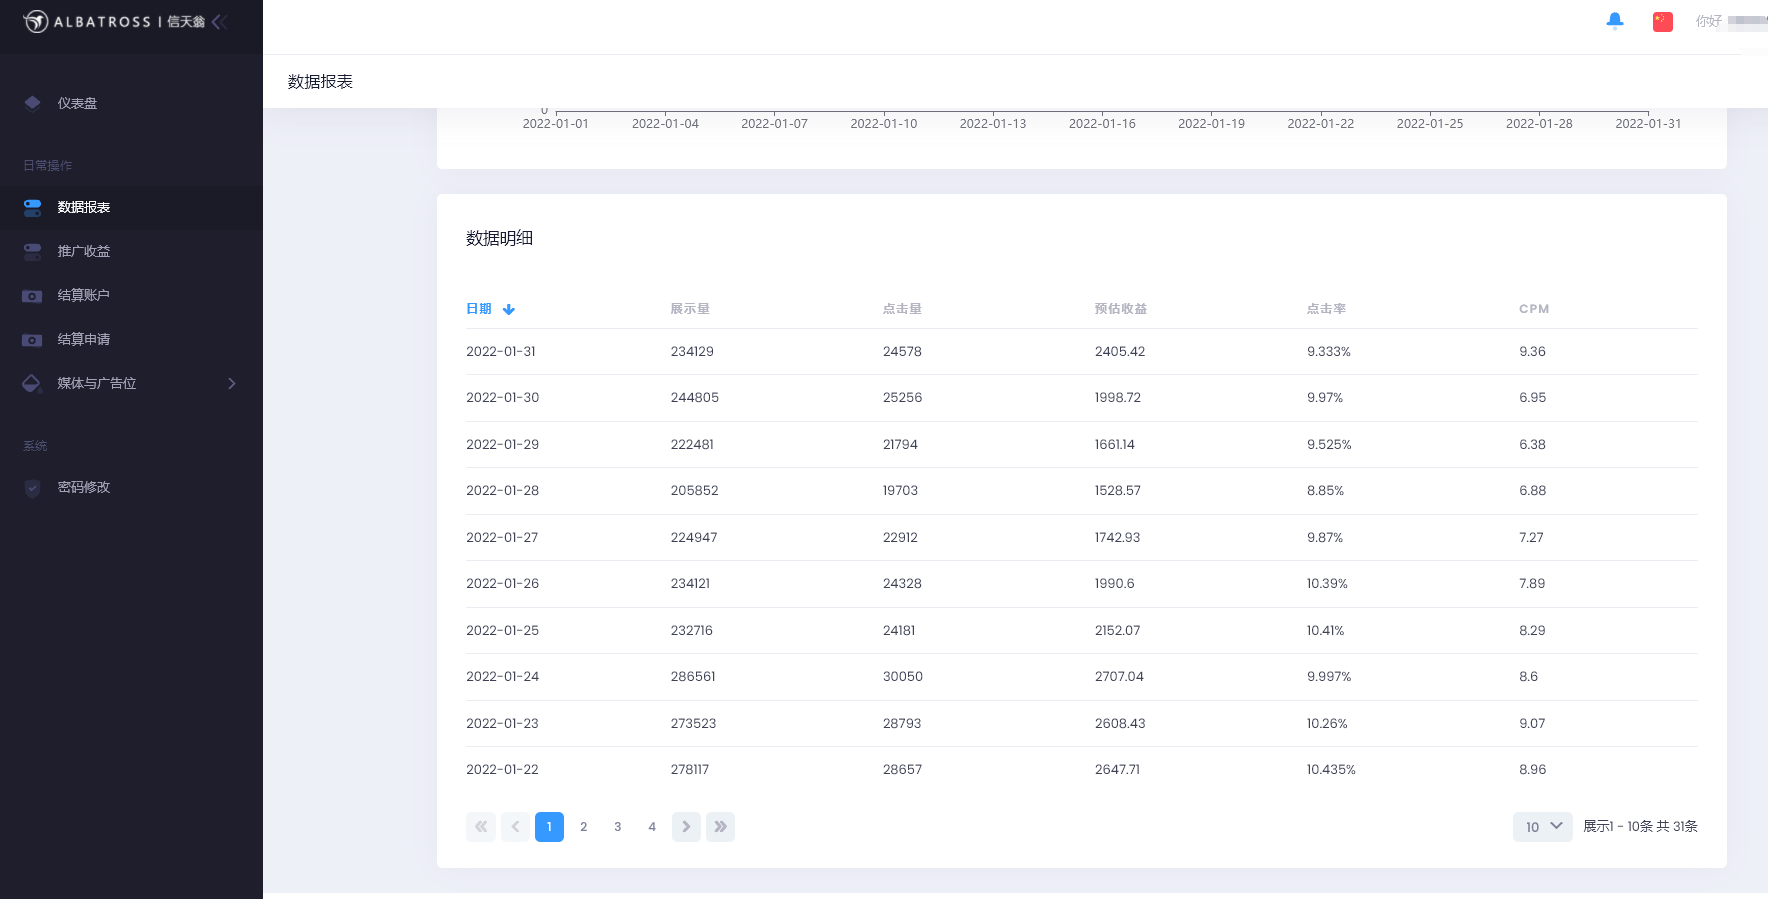Click the China flag language icon
Screen dimensions: 1768x899
click(x=1662, y=21)
